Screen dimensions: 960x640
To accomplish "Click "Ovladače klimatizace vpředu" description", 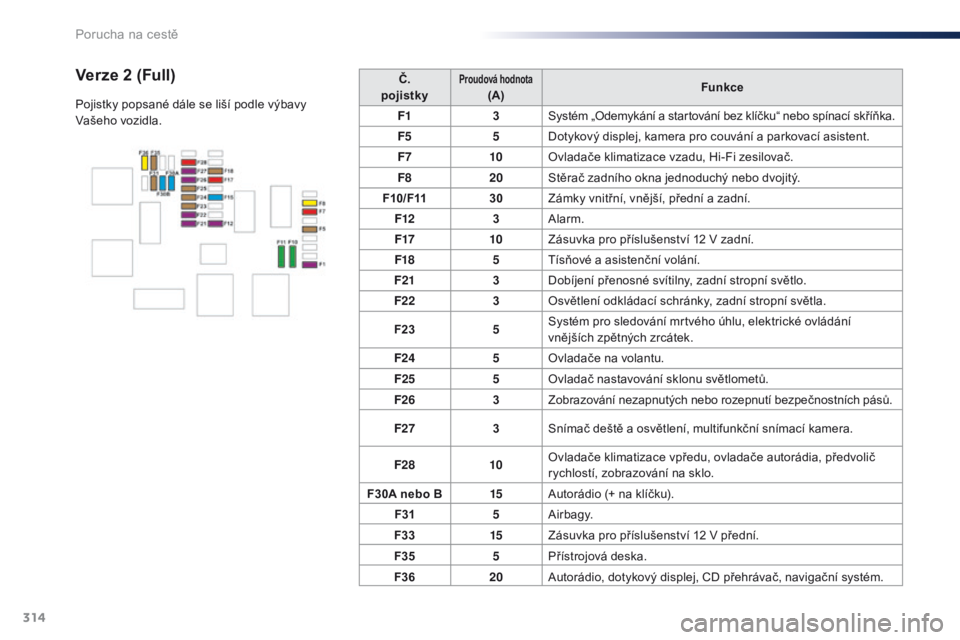I will point(711,465).
